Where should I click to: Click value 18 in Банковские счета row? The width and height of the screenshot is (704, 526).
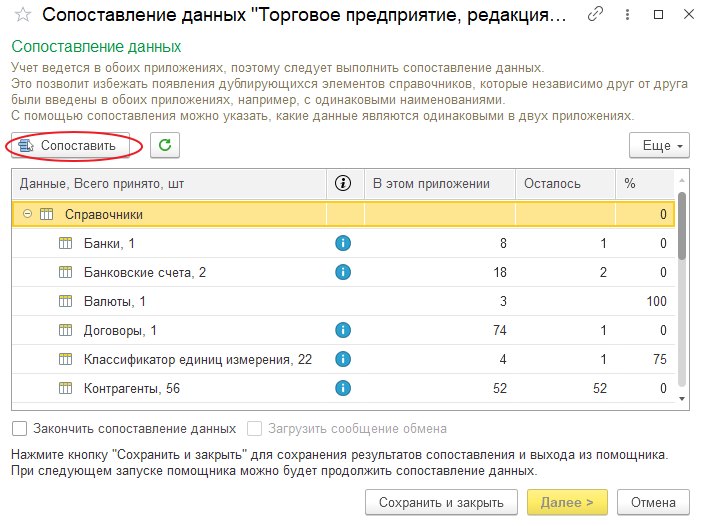pos(500,272)
